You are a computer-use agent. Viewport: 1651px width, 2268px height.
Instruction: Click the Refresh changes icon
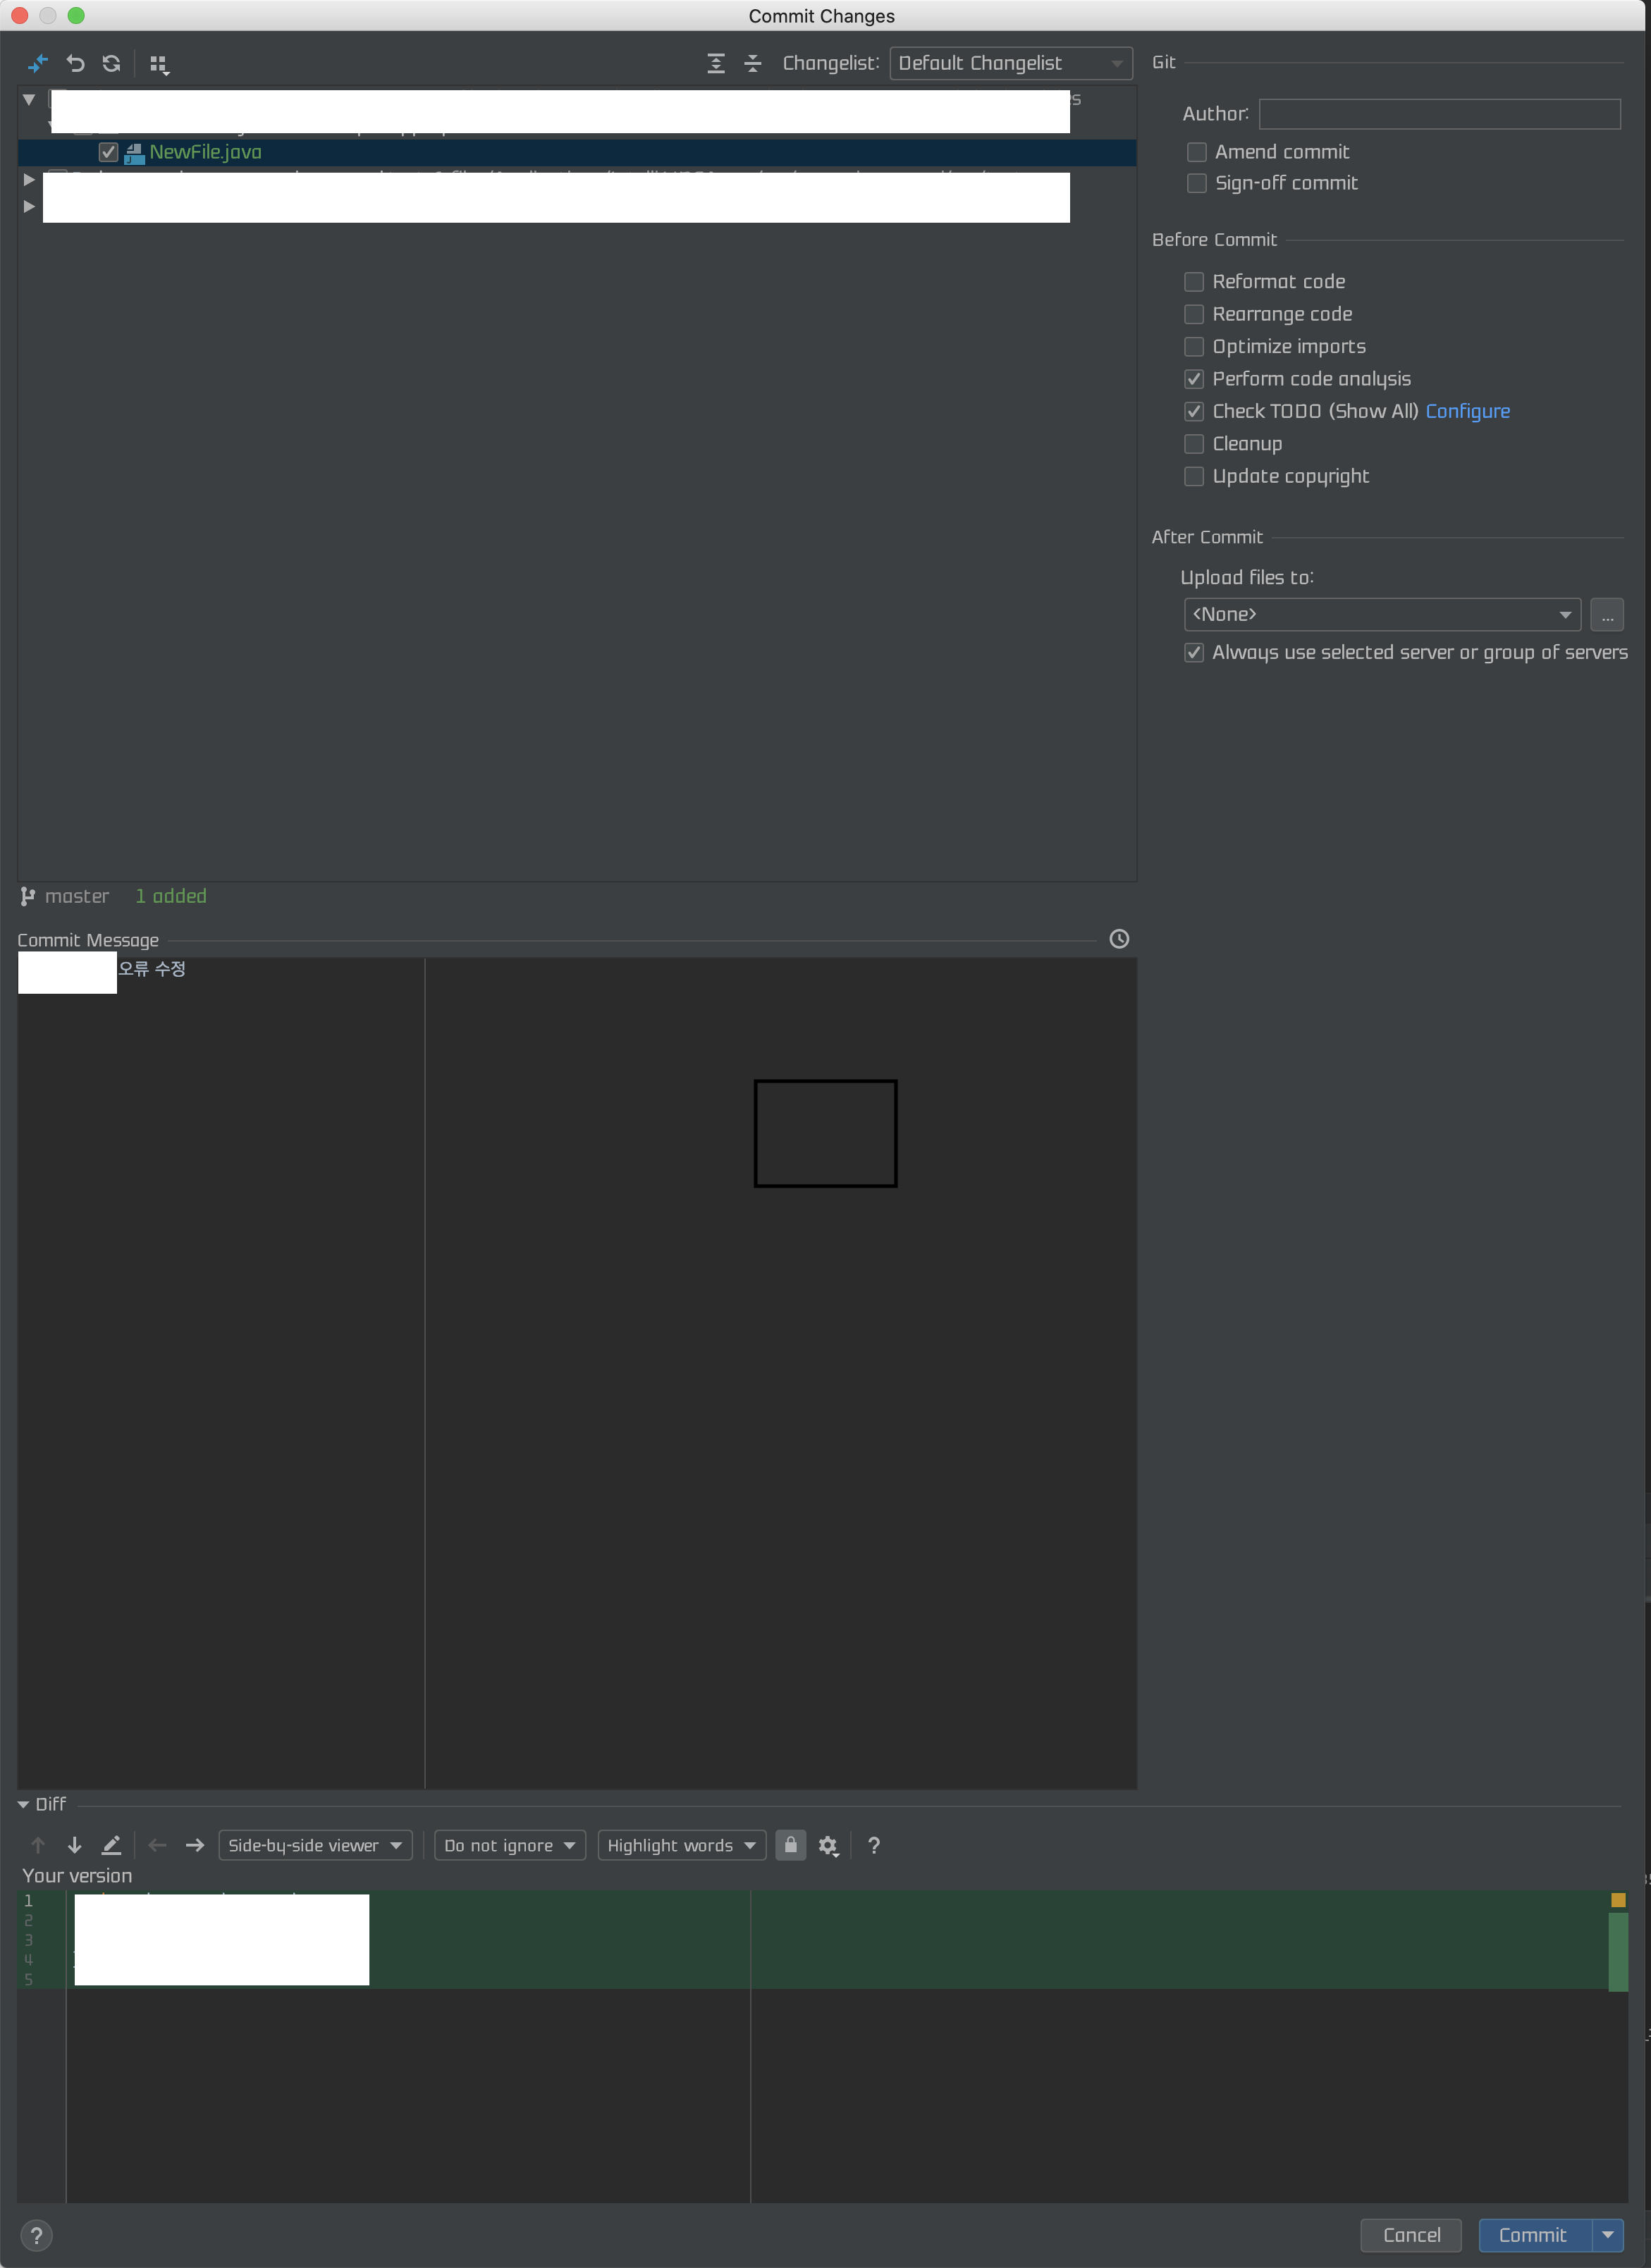tap(111, 63)
